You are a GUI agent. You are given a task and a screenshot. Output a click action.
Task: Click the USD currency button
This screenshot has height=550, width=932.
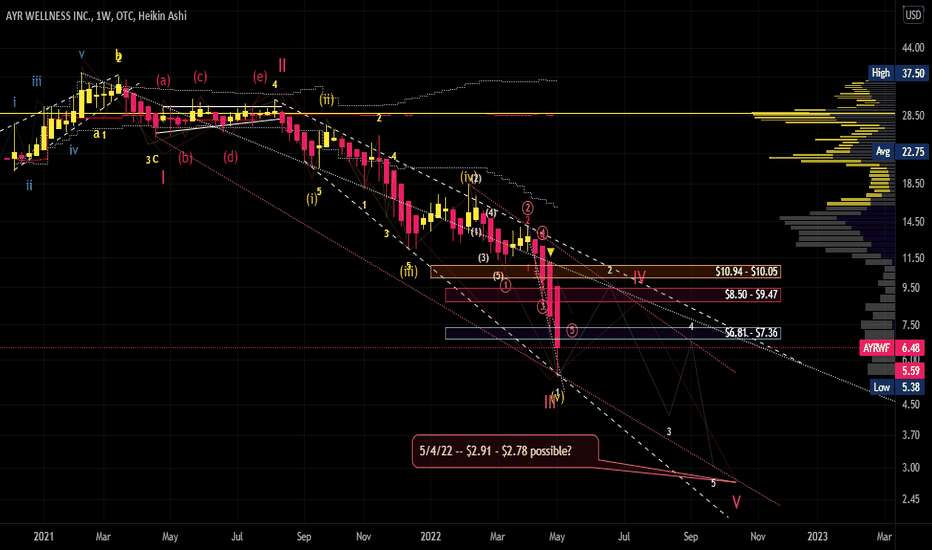coord(913,15)
